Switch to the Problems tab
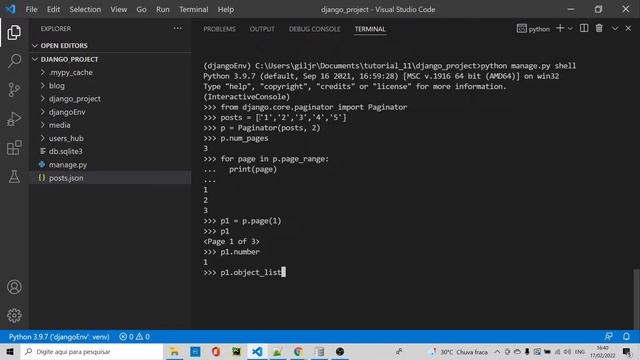The height and width of the screenshot is (360, 640). tap(219, 29)
